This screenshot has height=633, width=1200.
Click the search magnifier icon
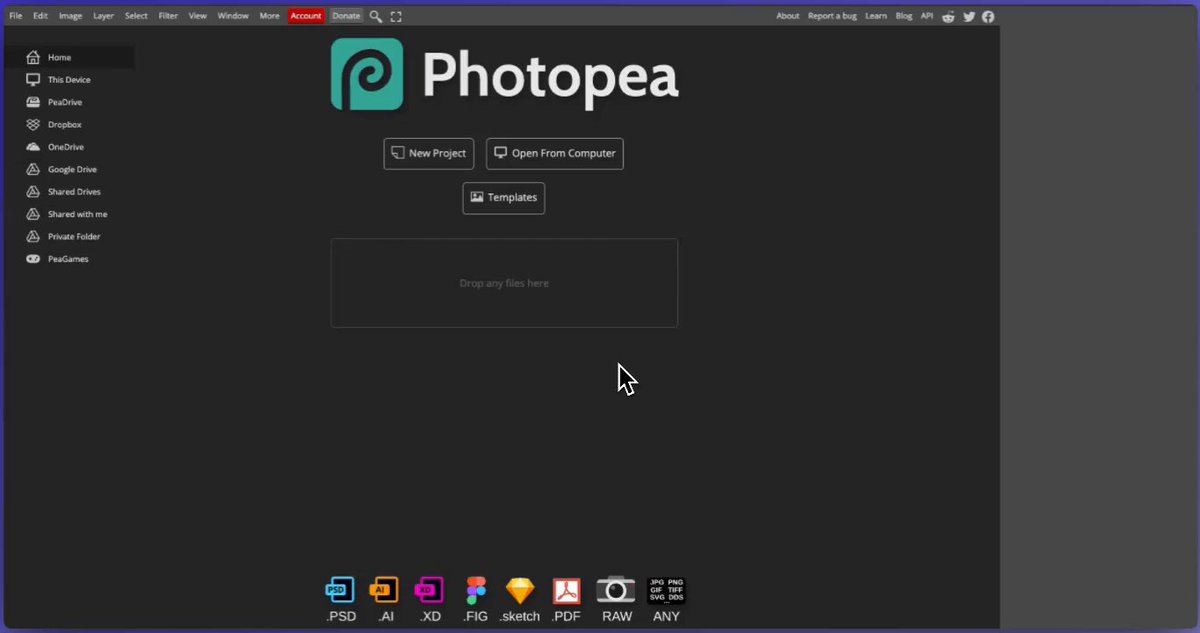(376, 16)
